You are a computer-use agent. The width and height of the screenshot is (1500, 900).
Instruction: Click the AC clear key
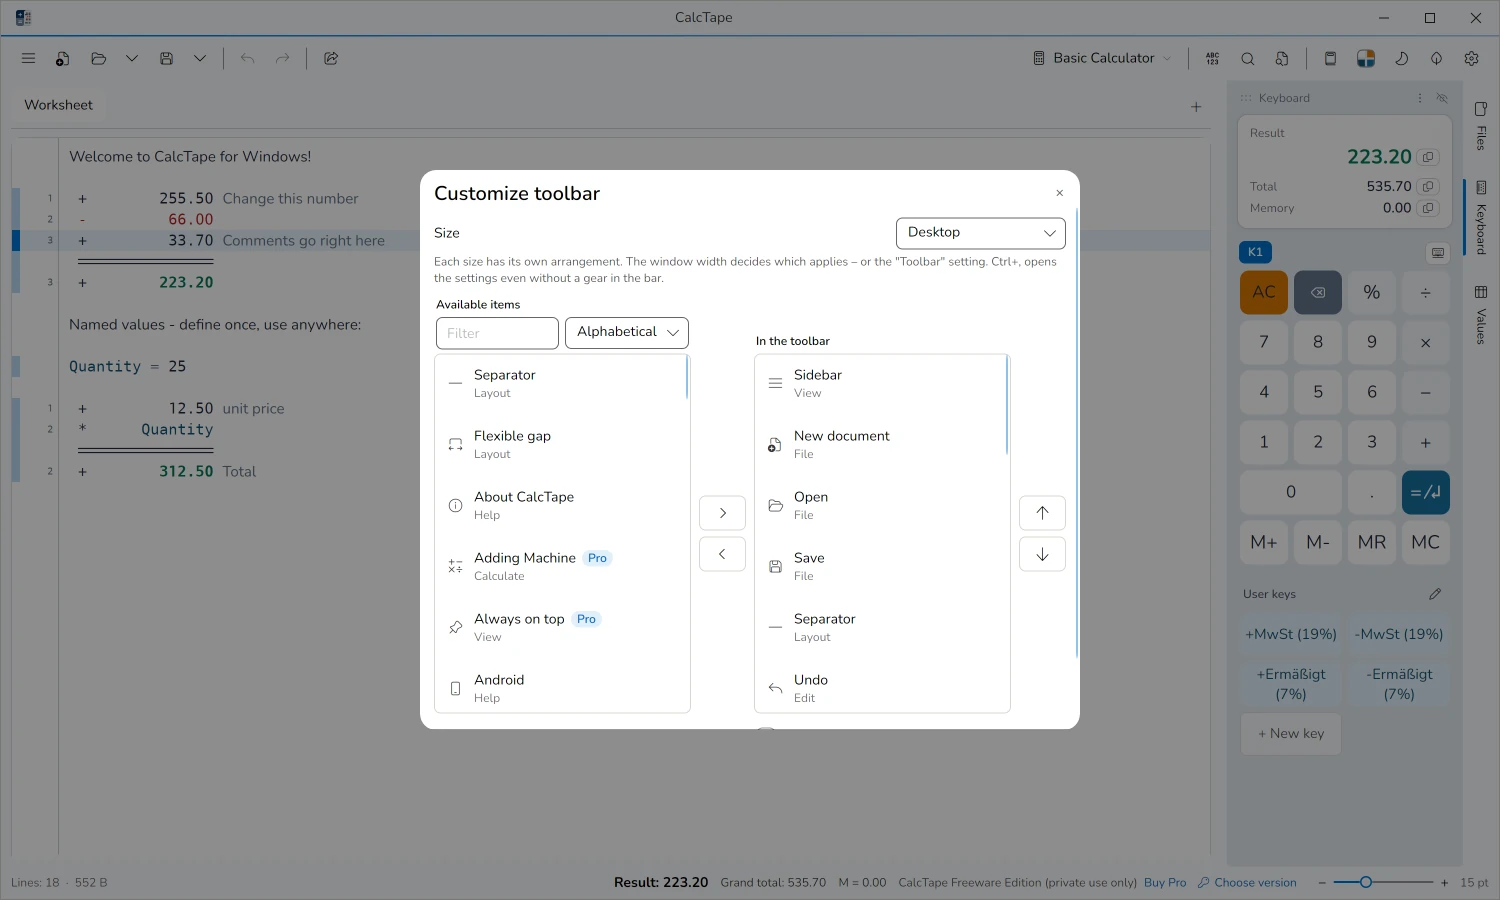point(1264,292)
